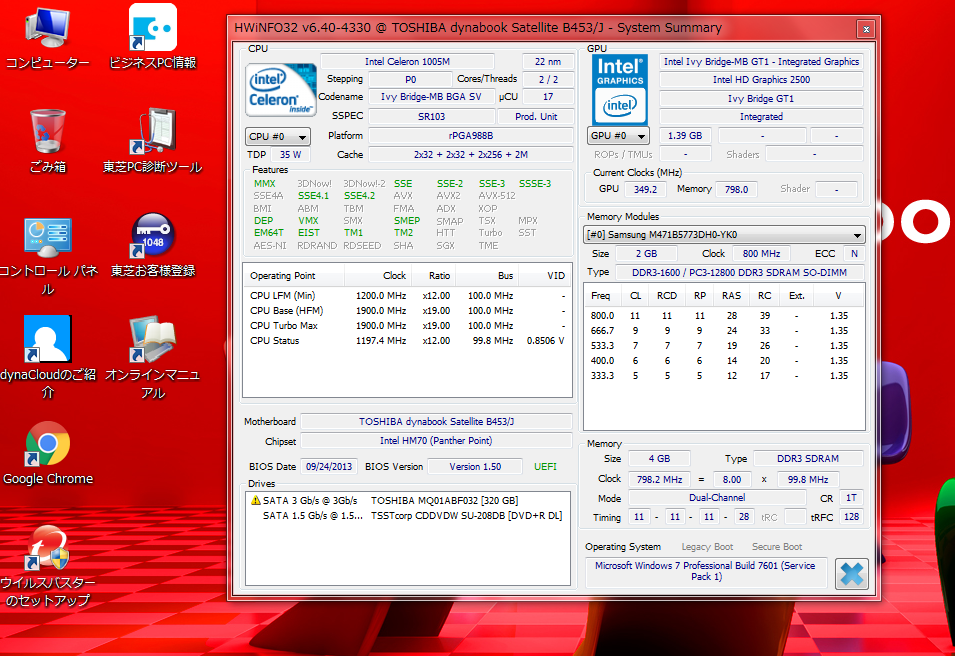Open the オンラインマニュアル shortcut
The image size is (955, 656).
click(152, 358)
